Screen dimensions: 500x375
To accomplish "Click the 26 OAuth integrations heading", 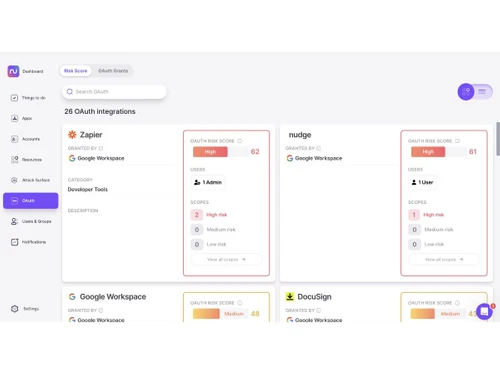I will click(x=100, y=111).
